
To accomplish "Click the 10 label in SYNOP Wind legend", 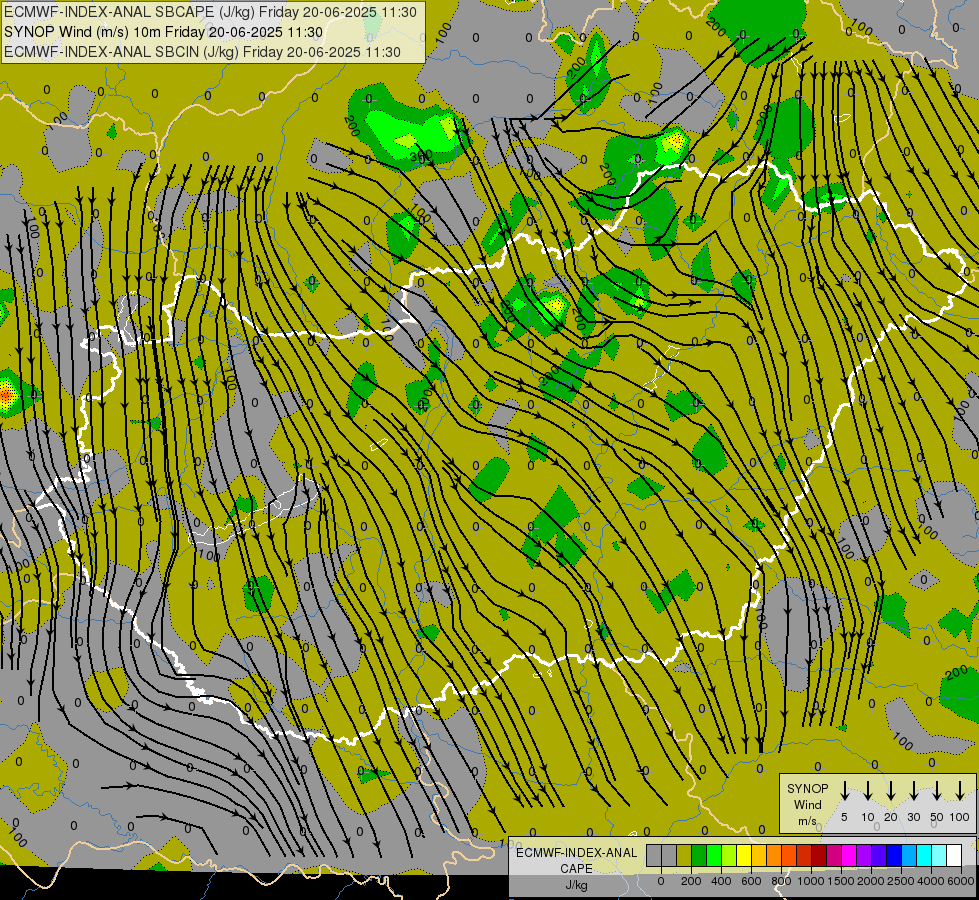I will pyautogui.click(x=867, y=817).
